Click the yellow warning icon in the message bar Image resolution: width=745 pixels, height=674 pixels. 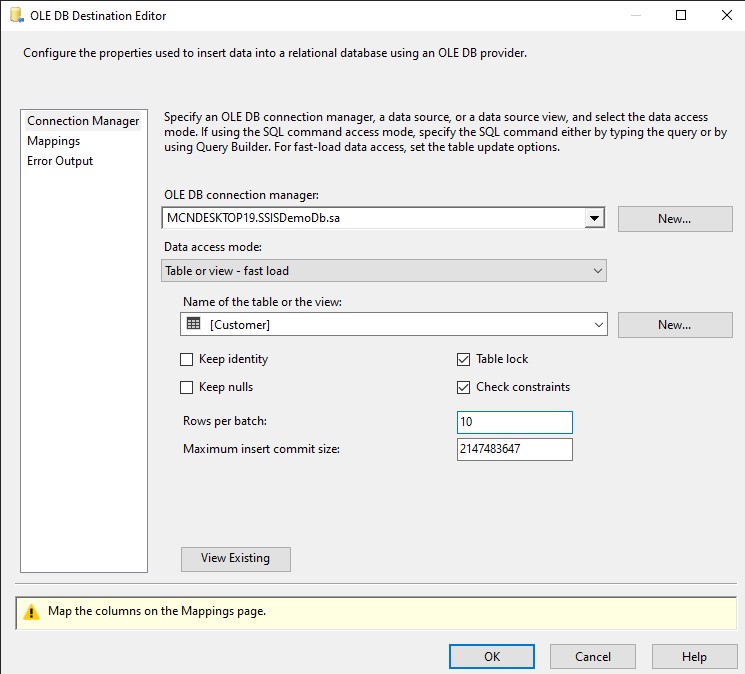pos(31,611)
